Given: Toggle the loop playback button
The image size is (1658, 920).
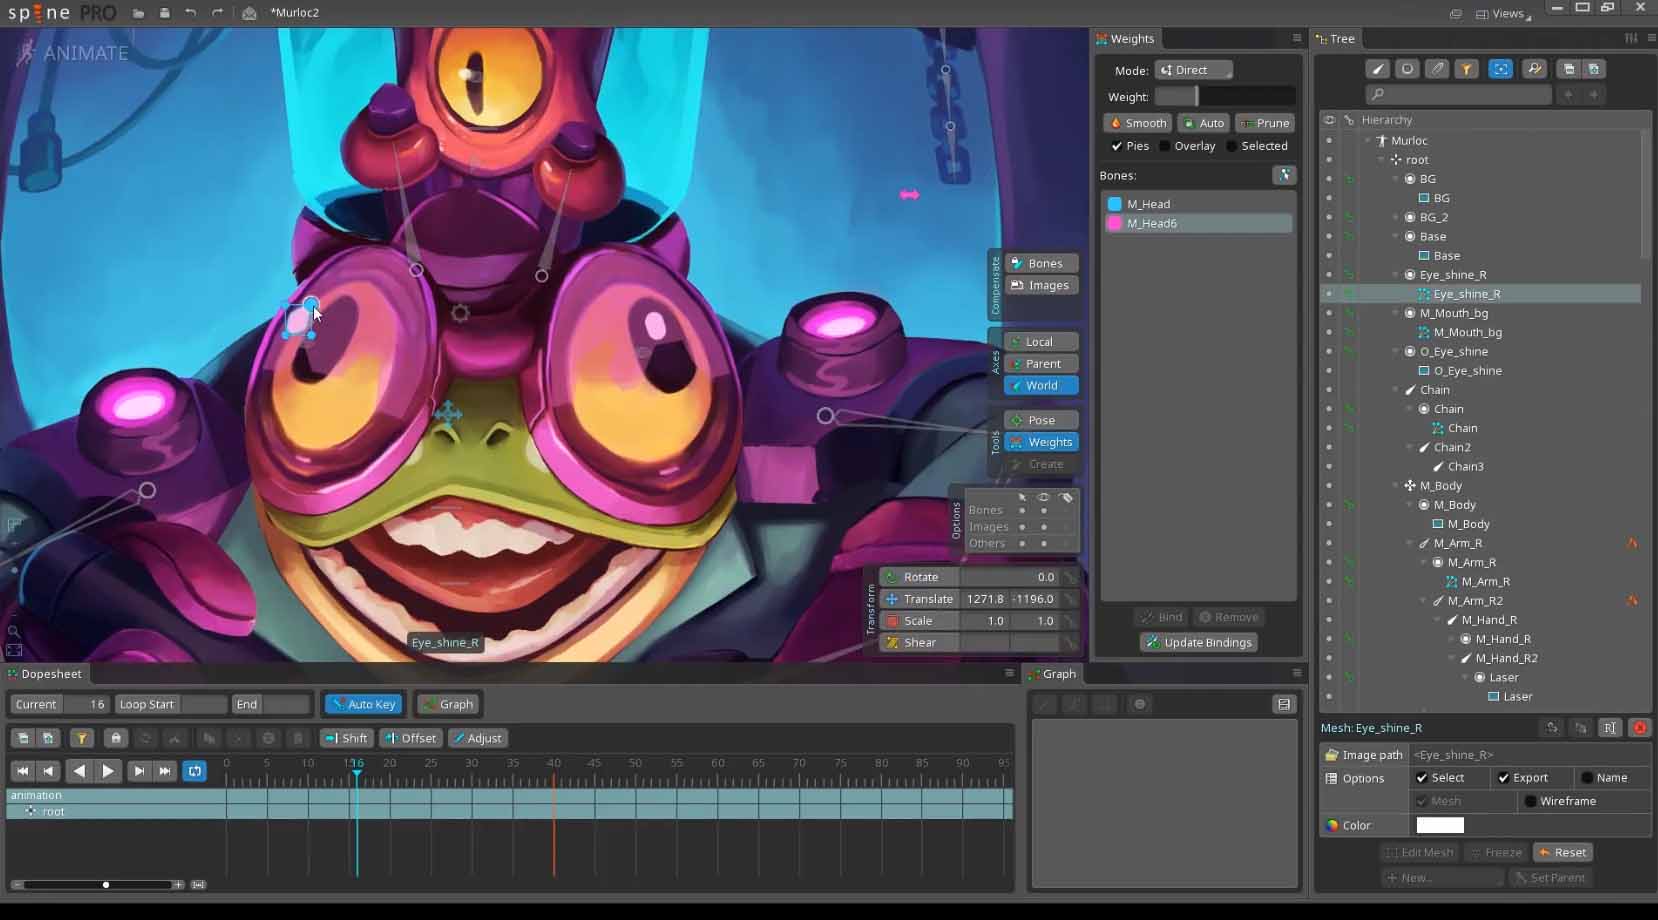Looking at the screenshot, I should (195, 771).
